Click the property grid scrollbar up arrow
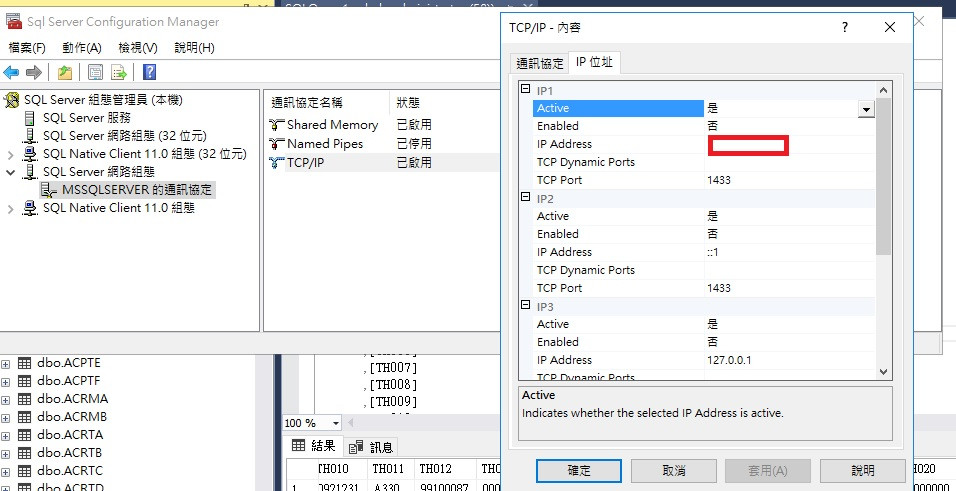The image size is (956, 491). pos(883,90)
